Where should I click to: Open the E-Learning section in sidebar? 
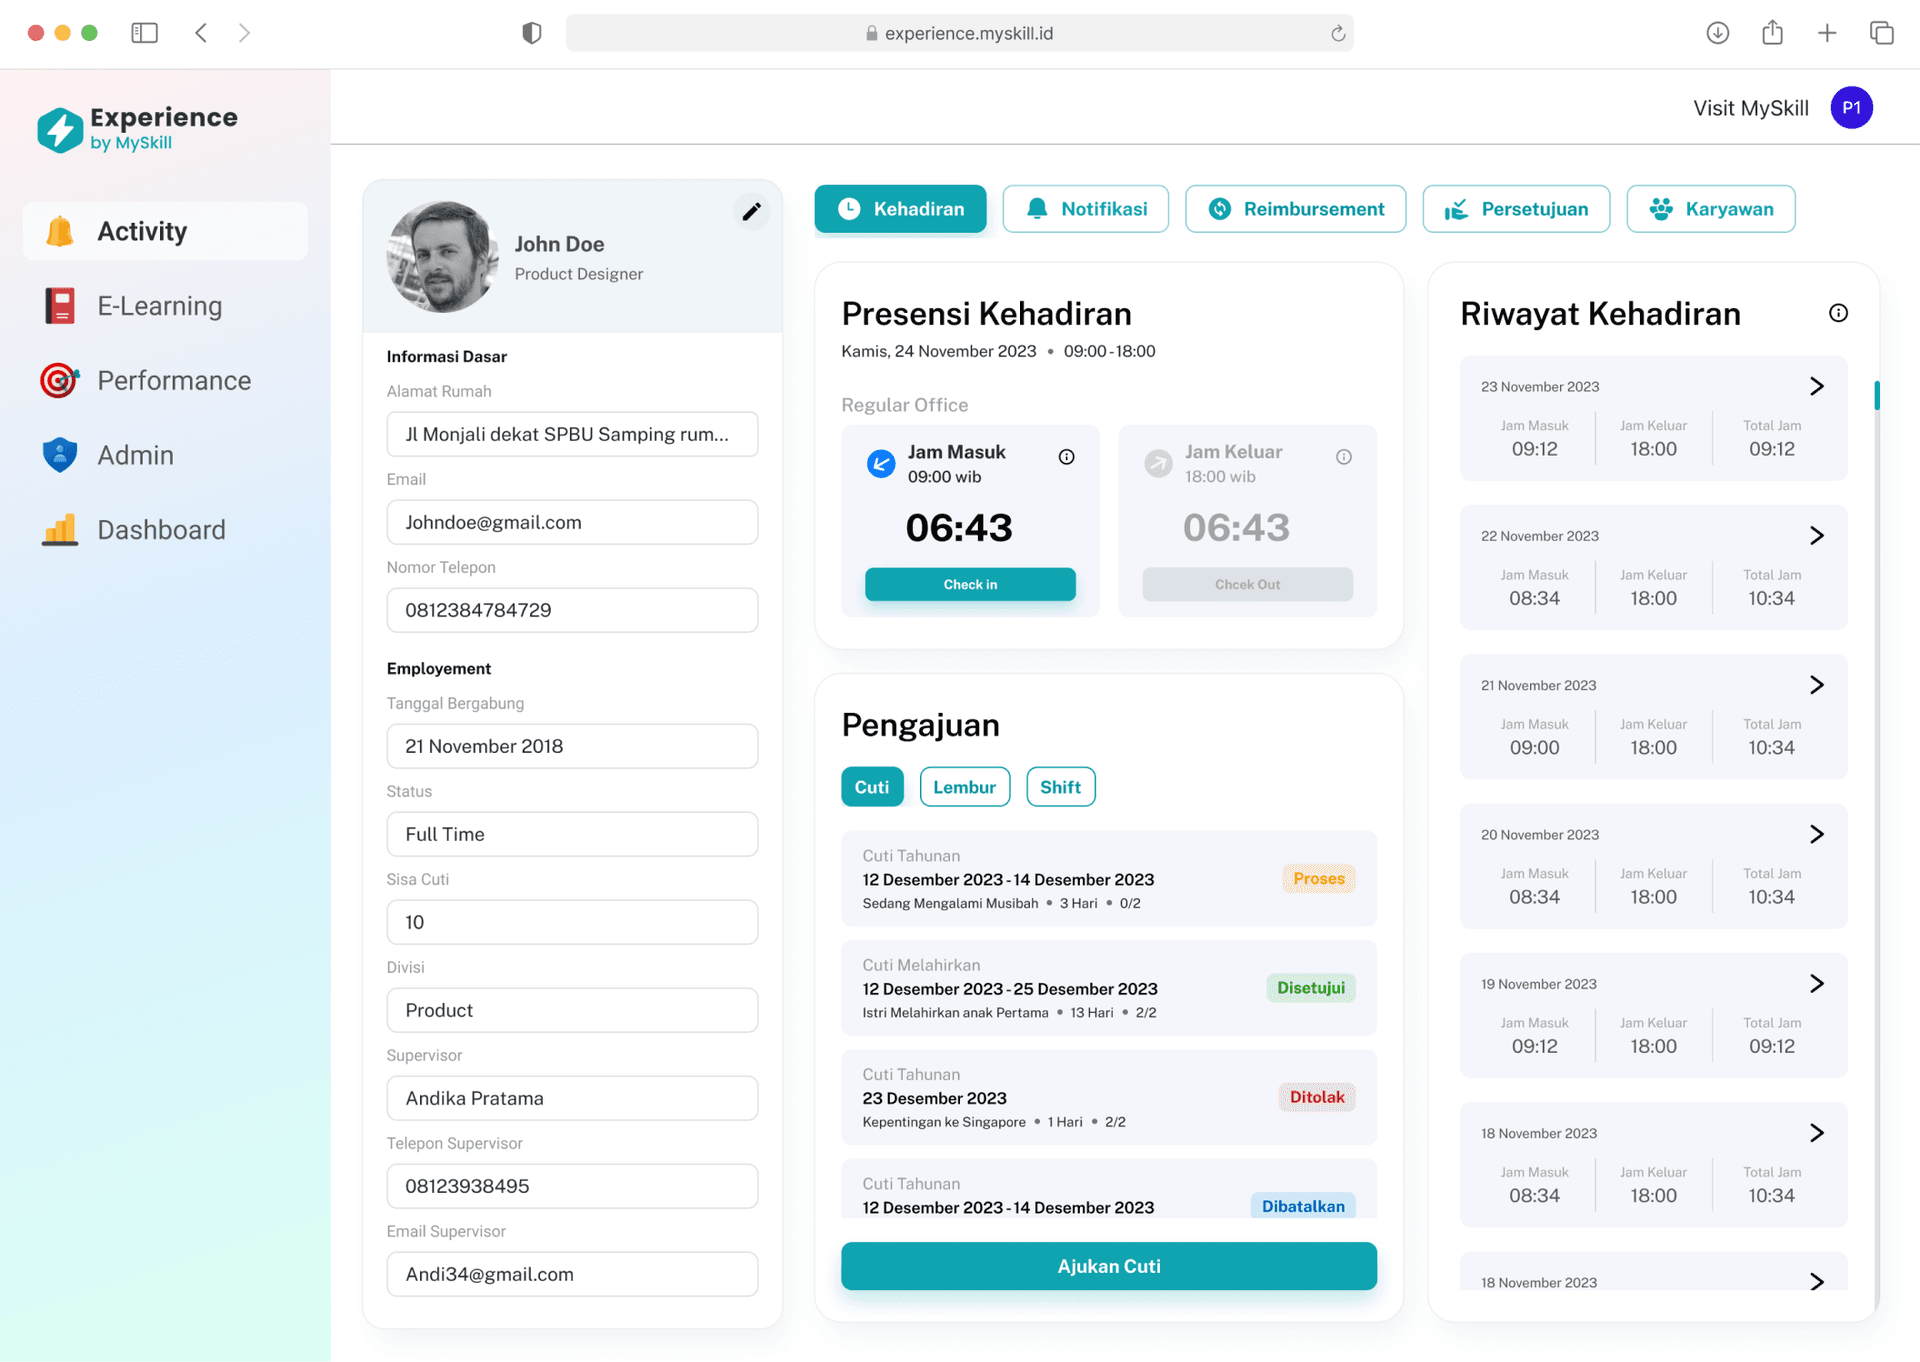159,305
